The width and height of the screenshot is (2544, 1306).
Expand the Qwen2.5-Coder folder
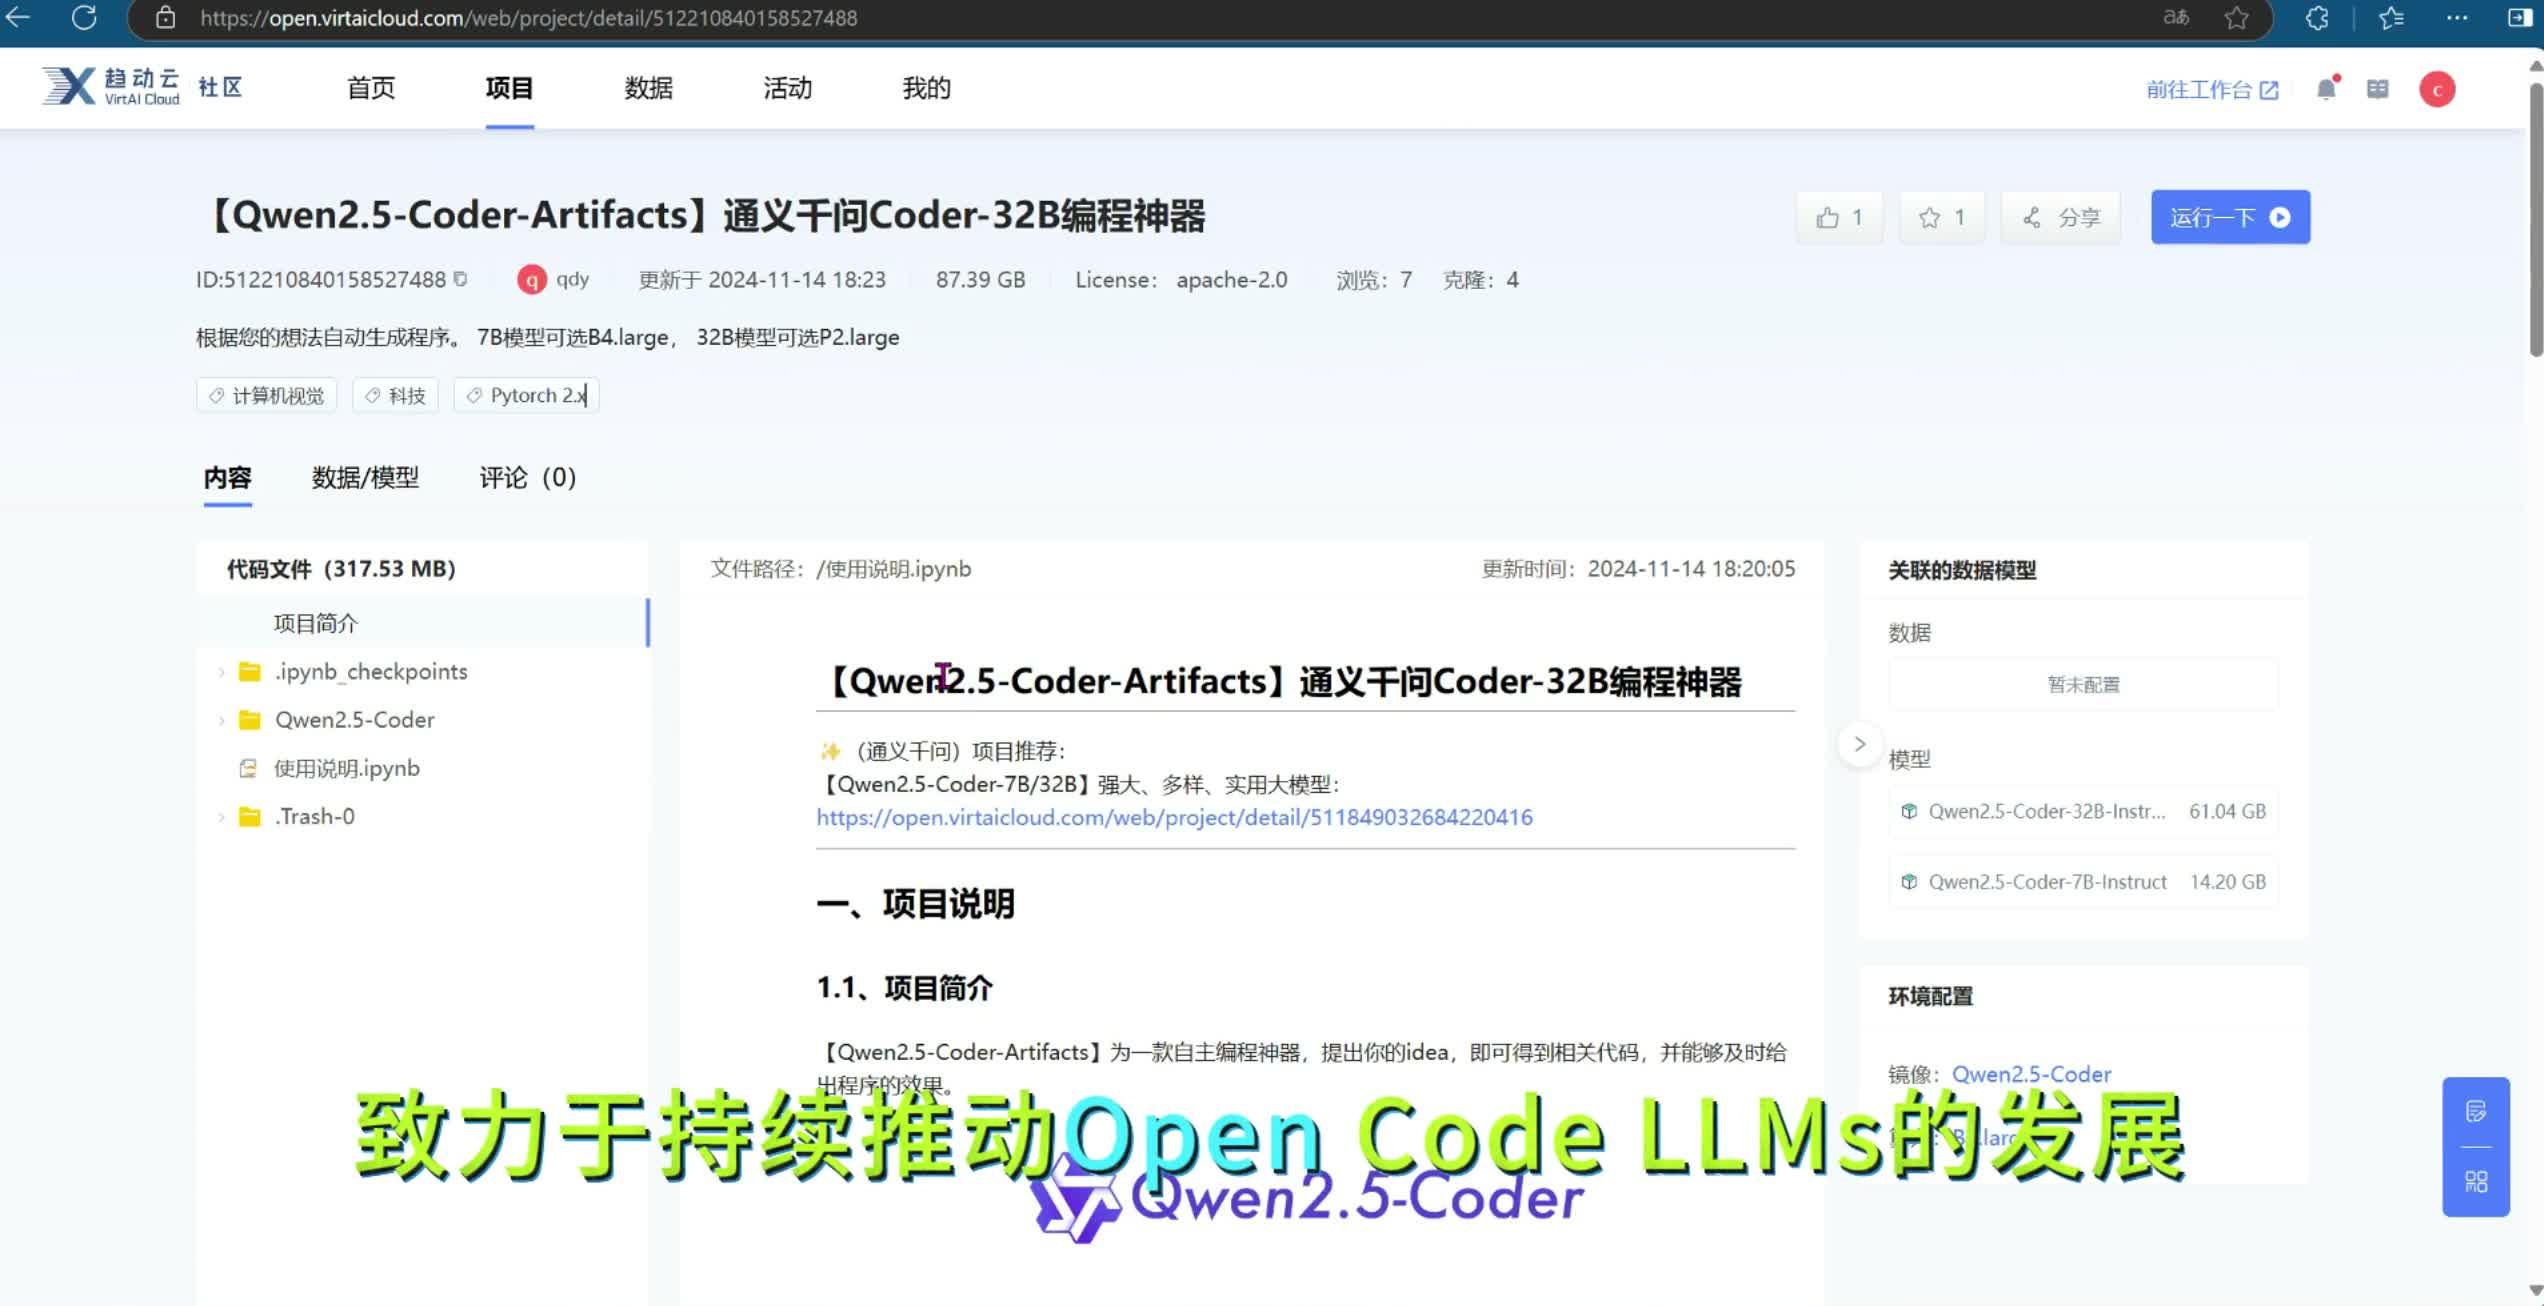pyautogui.click(x=222, y=719)
